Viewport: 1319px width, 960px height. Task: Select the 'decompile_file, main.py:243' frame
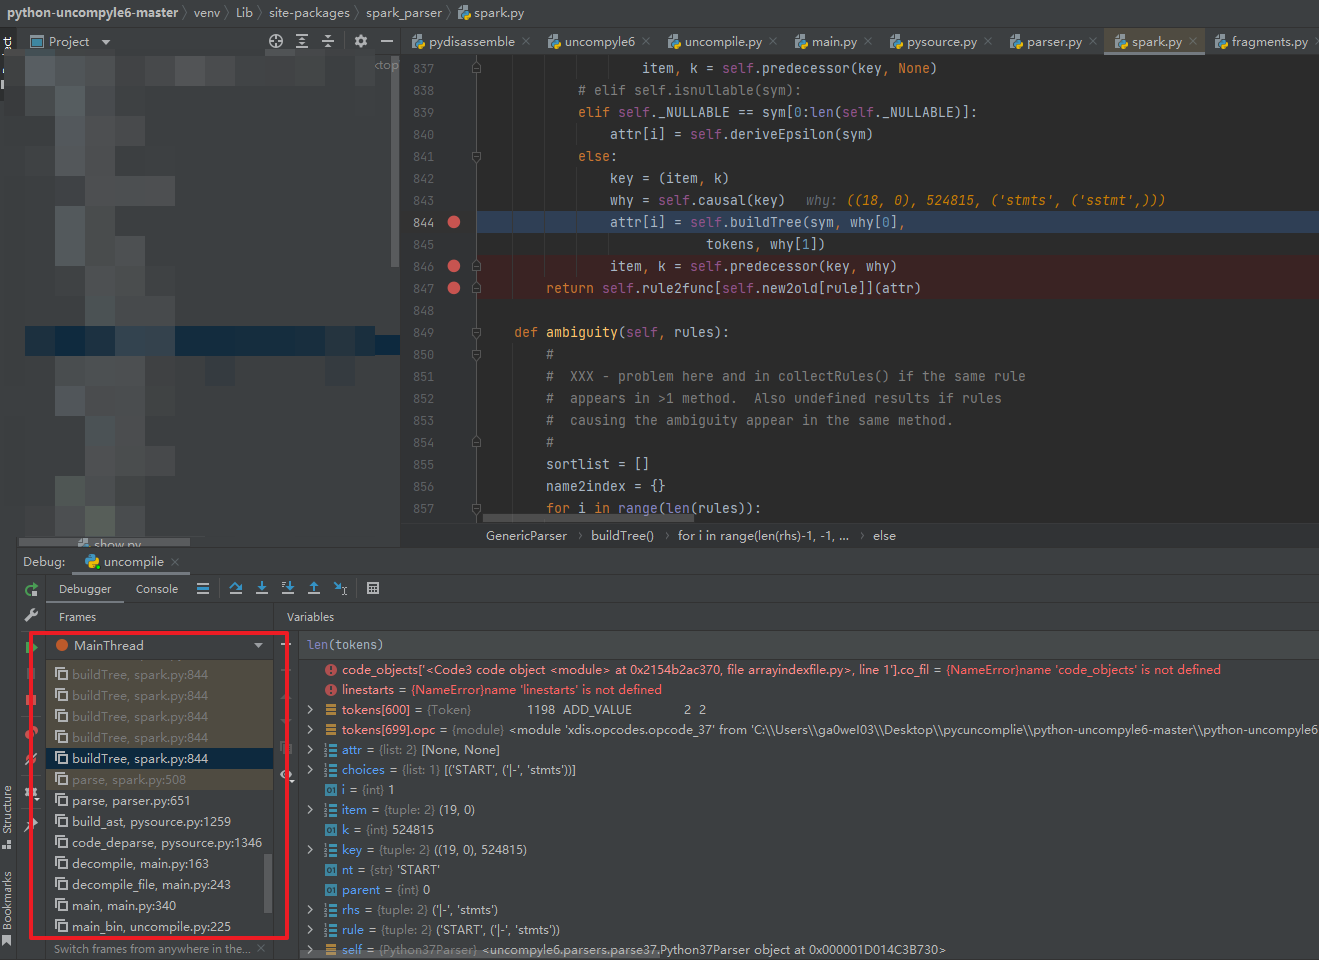pos(151,885)
